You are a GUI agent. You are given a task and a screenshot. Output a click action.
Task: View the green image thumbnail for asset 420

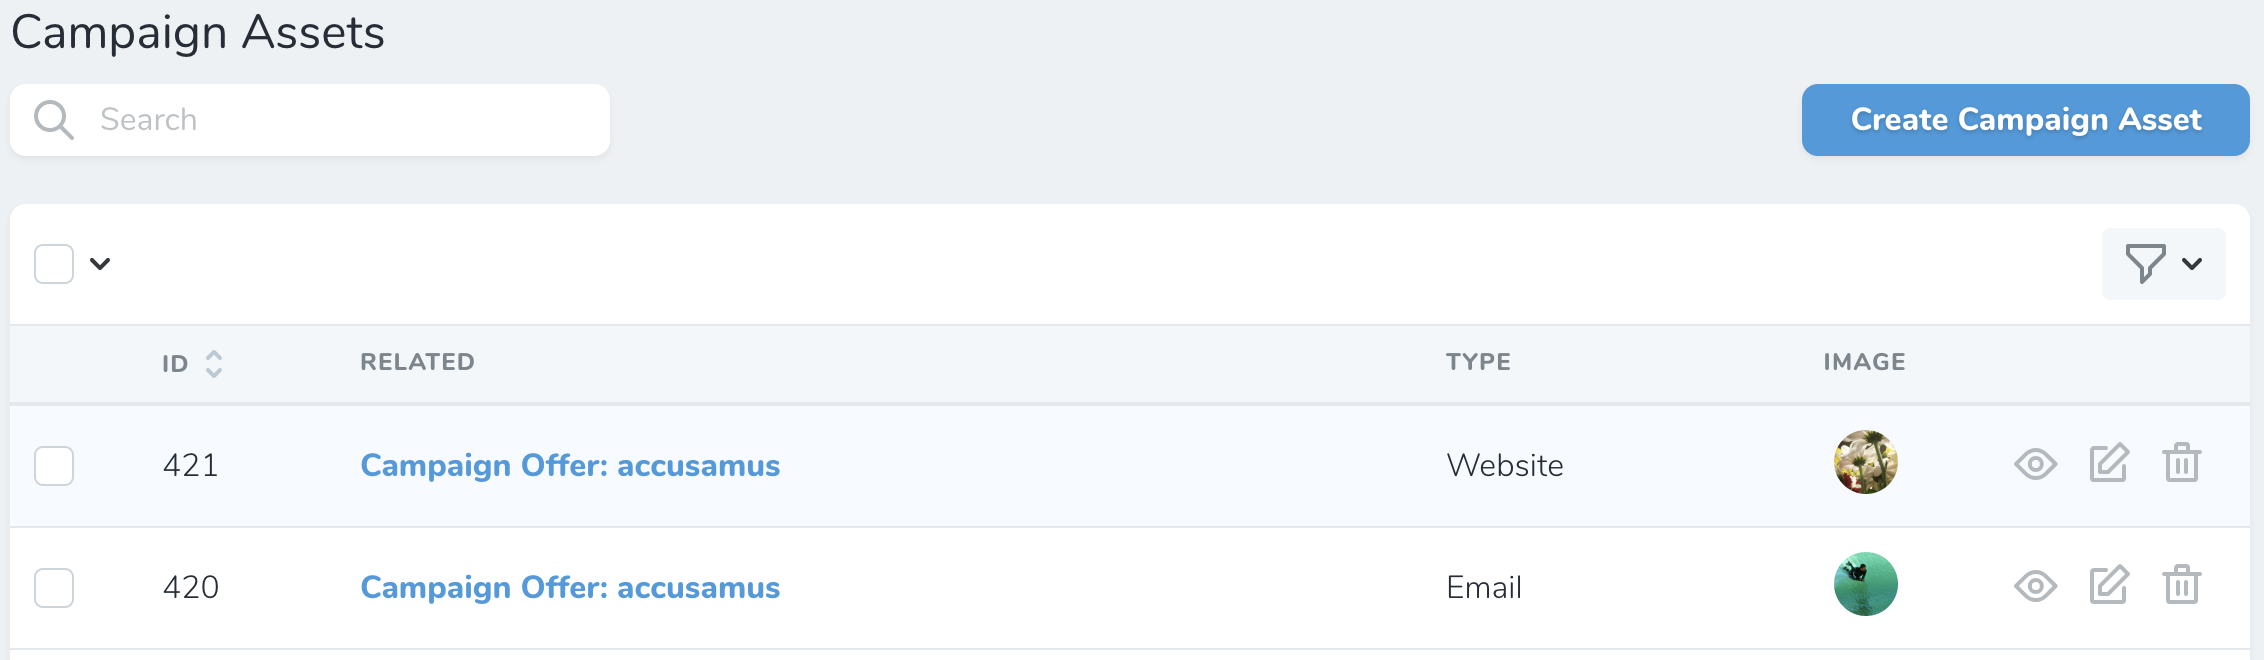coord(1866,584)
